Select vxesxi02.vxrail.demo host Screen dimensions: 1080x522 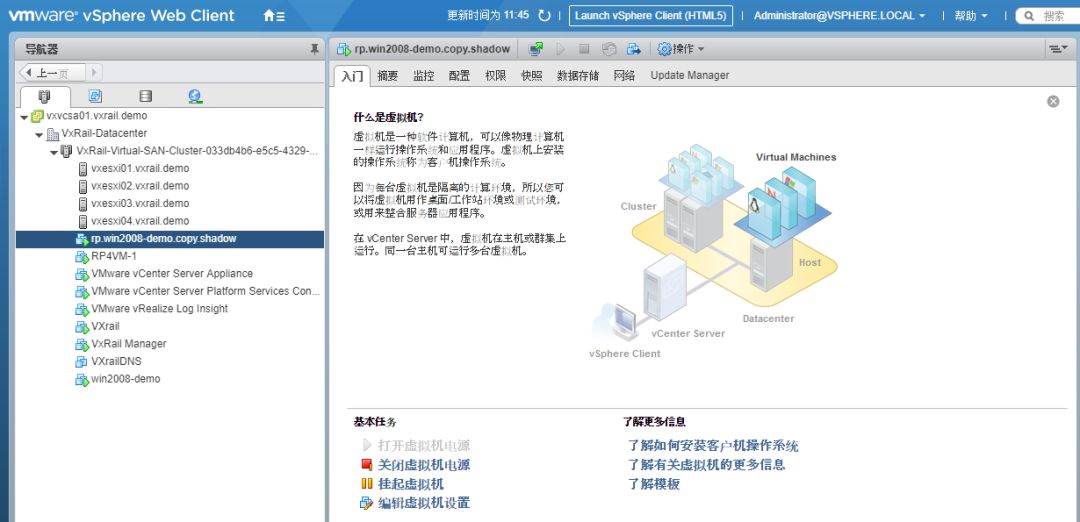pos(140,186)
